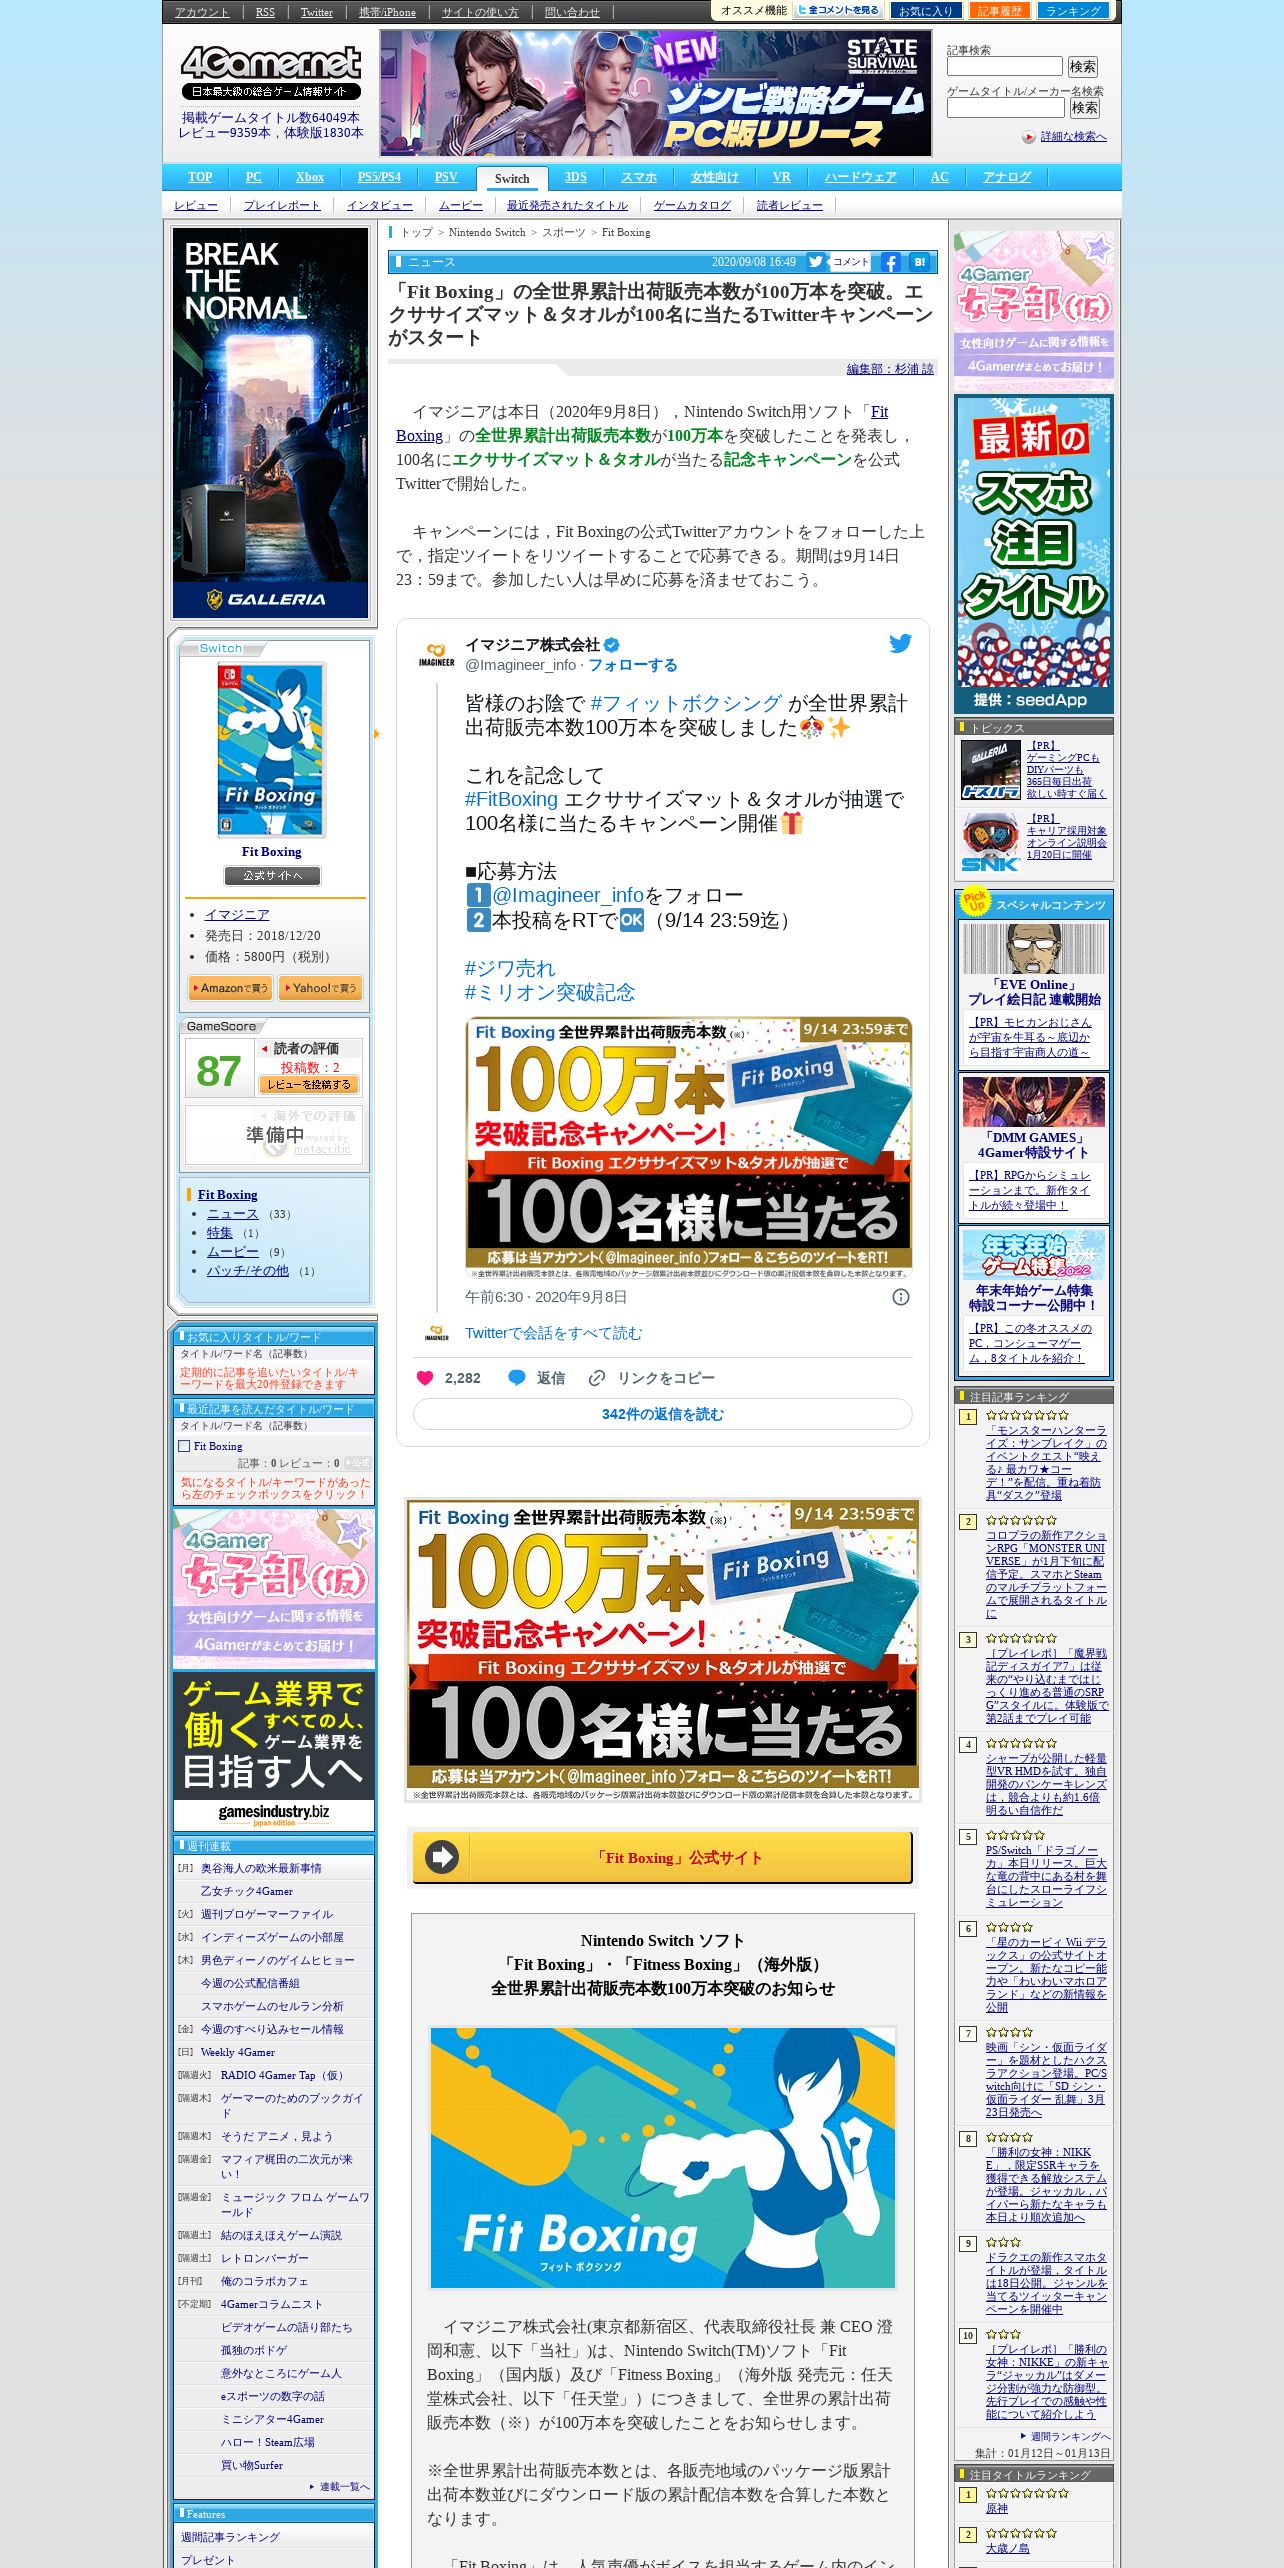Click the Imagineer avatar in tweet header
1284x2568 pixels.
tap(436, 654)
